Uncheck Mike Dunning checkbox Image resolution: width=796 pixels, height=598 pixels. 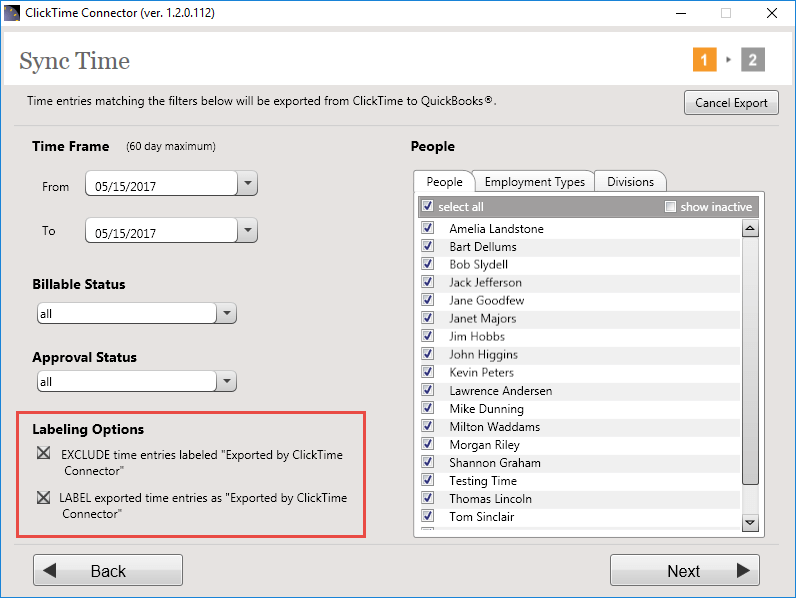(x=427, y=408)
